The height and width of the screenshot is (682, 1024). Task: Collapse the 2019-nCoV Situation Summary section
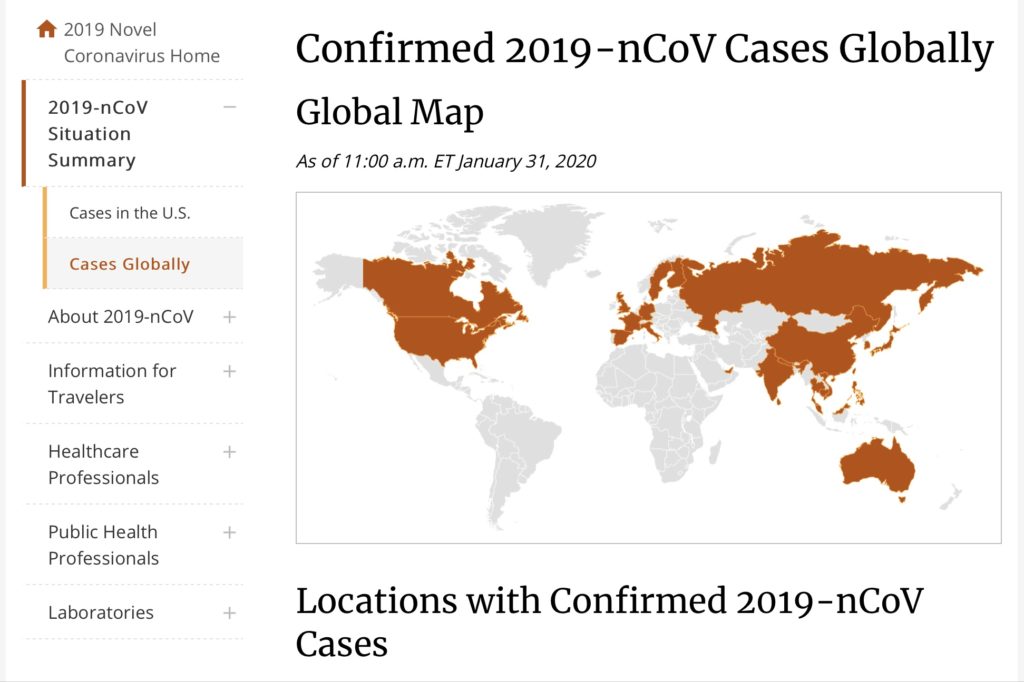(x=230, y=107)
